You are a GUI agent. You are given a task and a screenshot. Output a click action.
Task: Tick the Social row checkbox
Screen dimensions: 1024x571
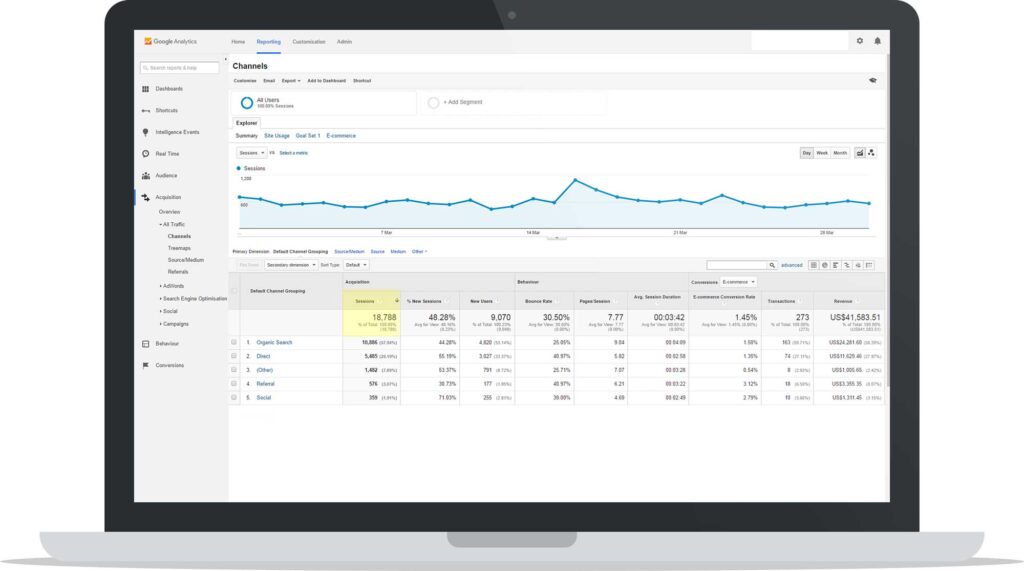(234, 397)
